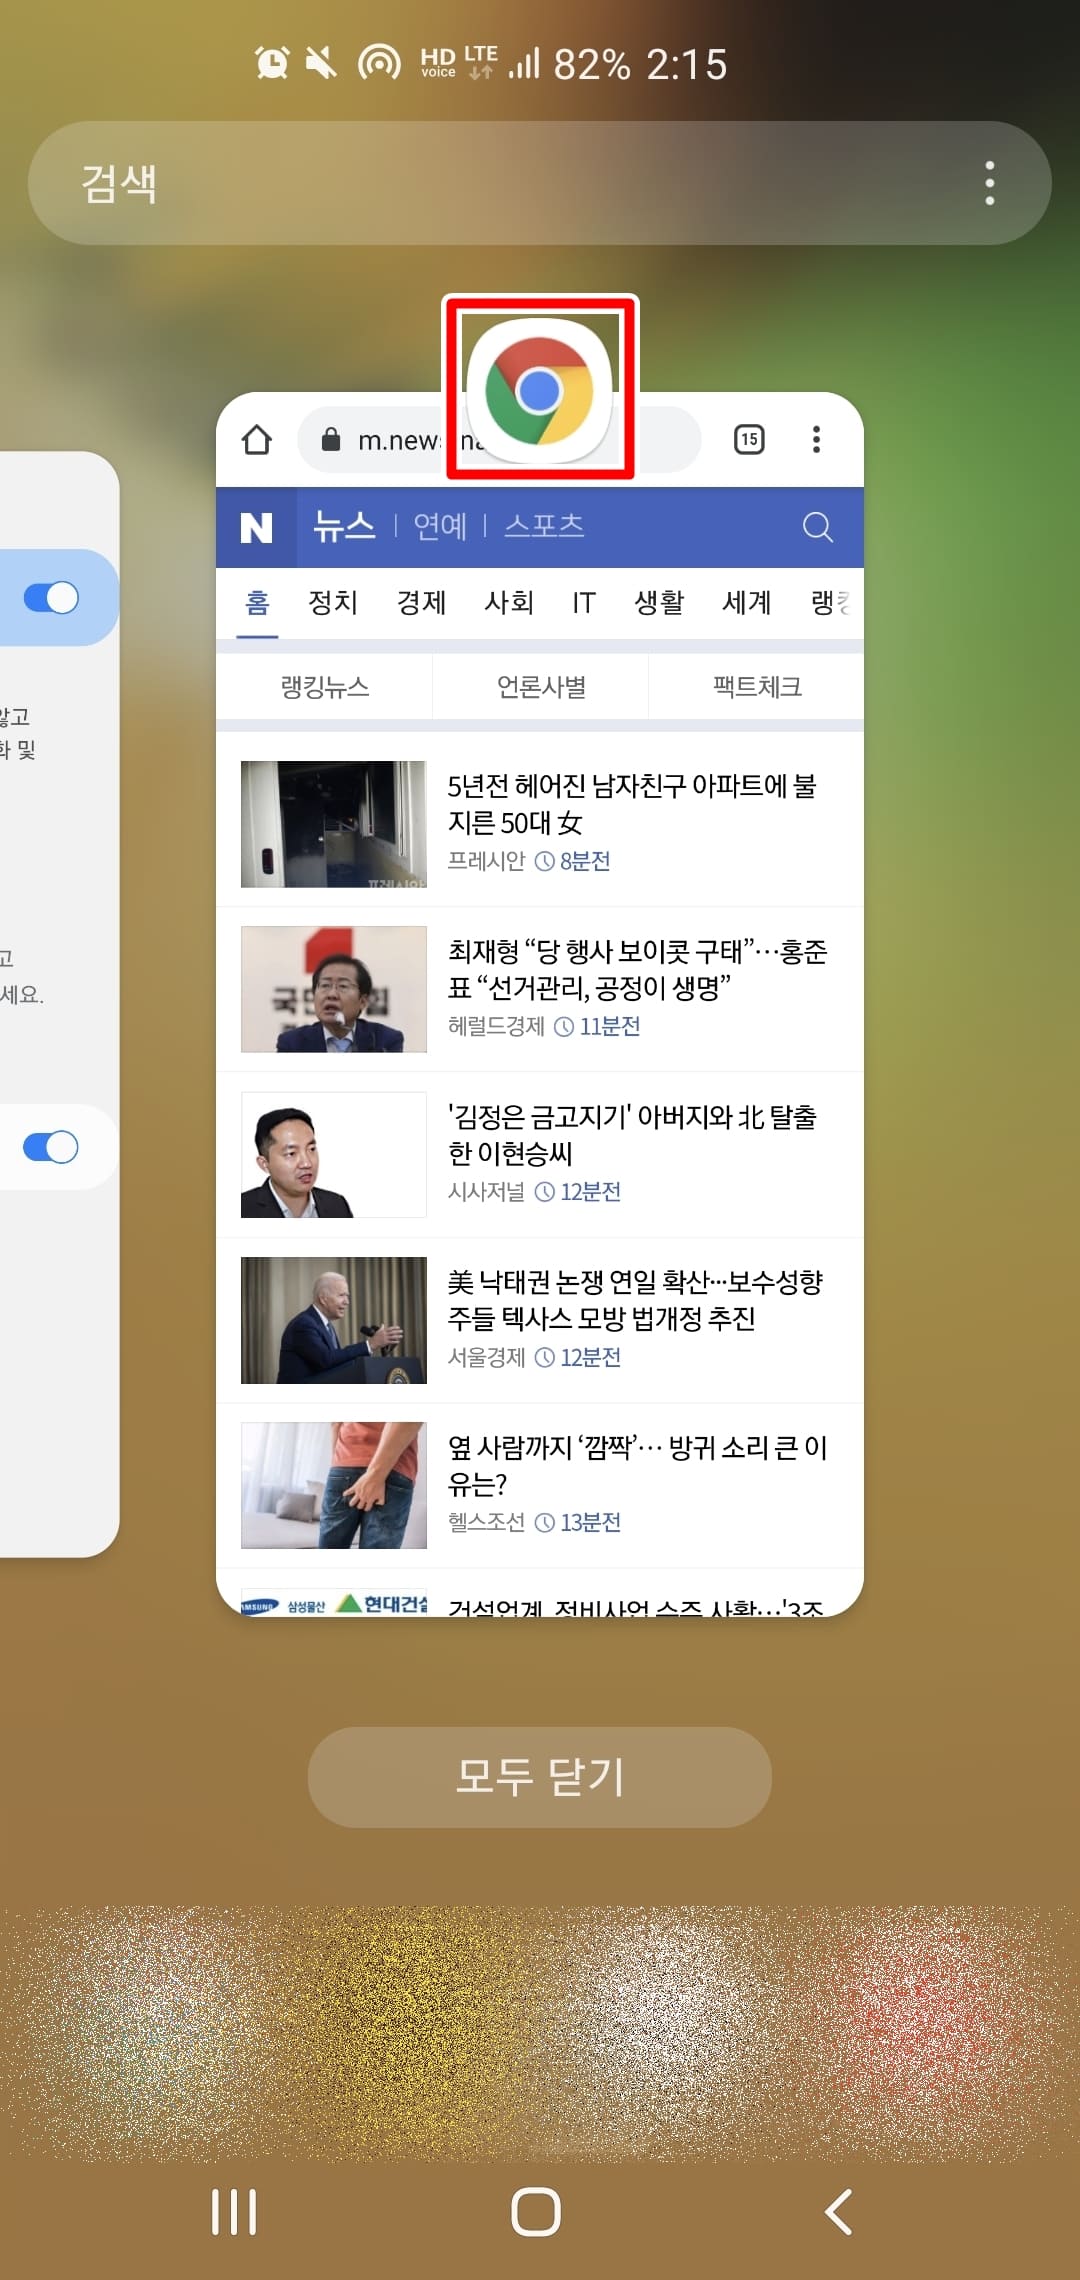
Task: Toggle the upper switch in the left app card
Action: [51, 598]
